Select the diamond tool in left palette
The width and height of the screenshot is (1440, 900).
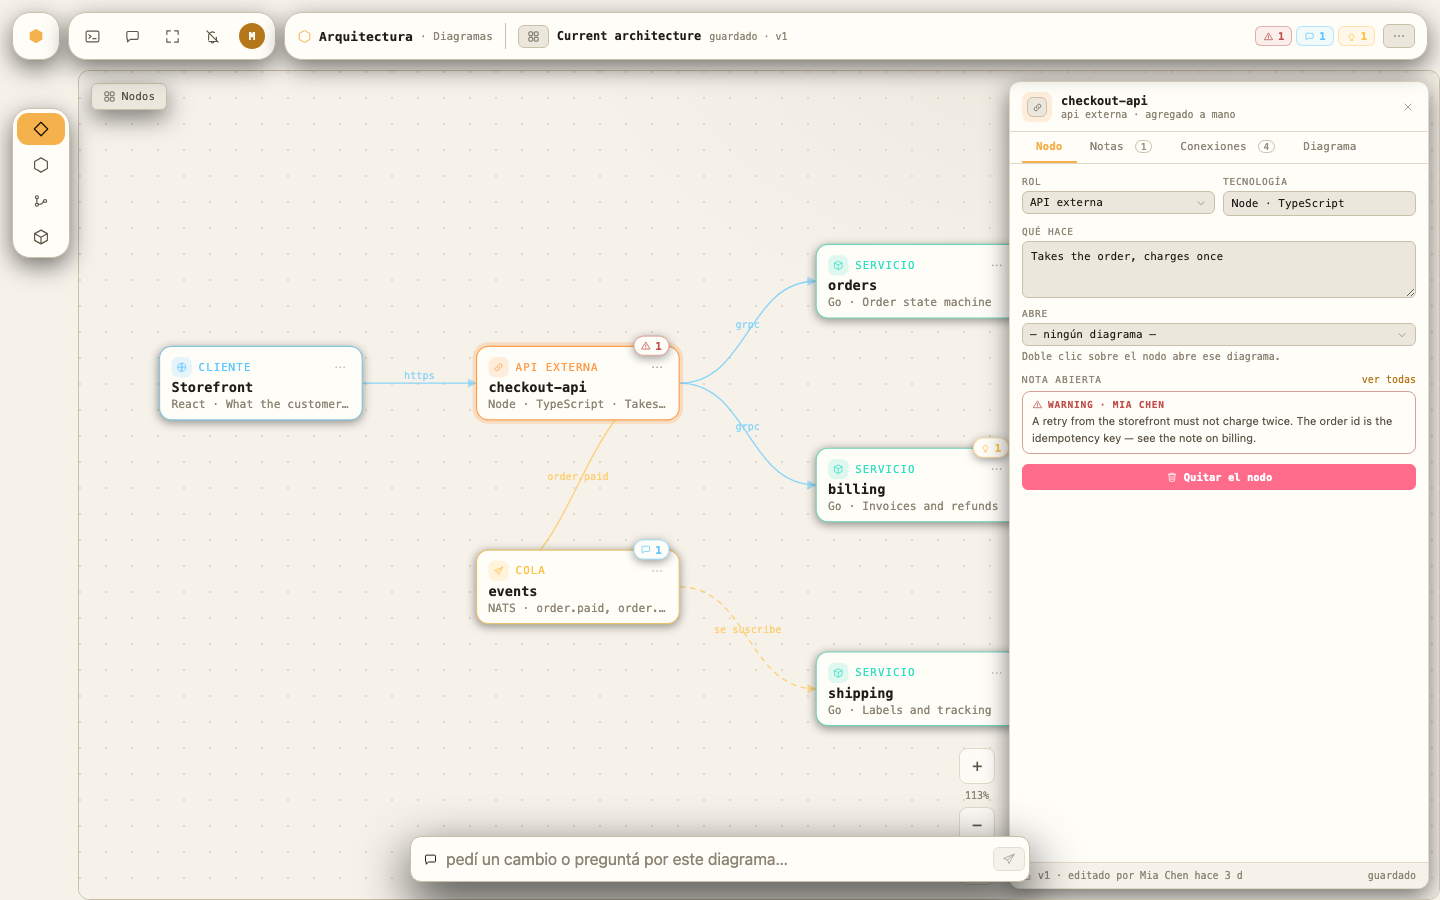point(41,129)
